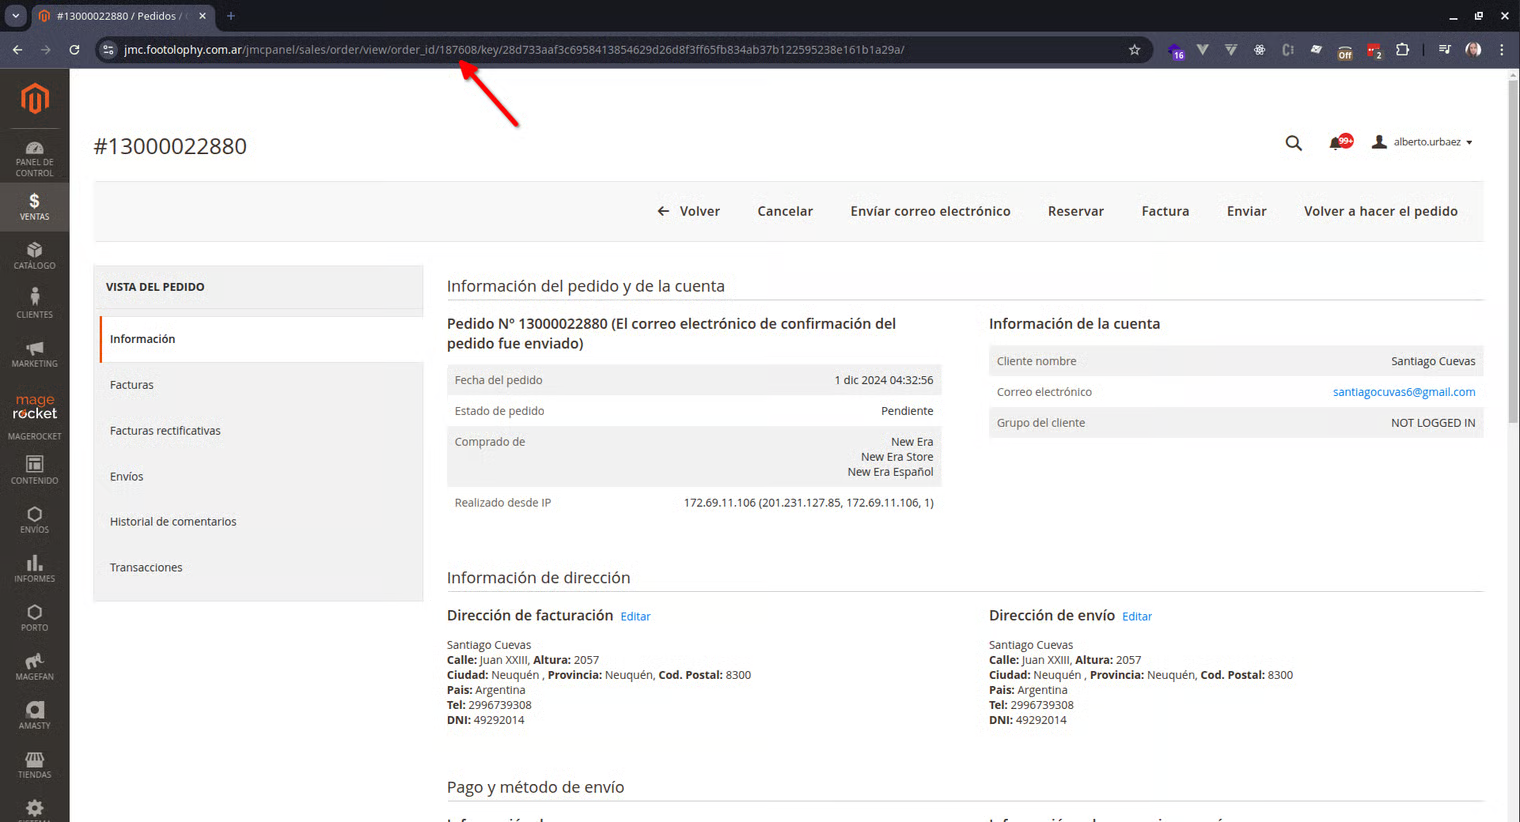Screen dimensions: 1520x822
Task: Click the search magnifier icon
Action: point(1293,143)
